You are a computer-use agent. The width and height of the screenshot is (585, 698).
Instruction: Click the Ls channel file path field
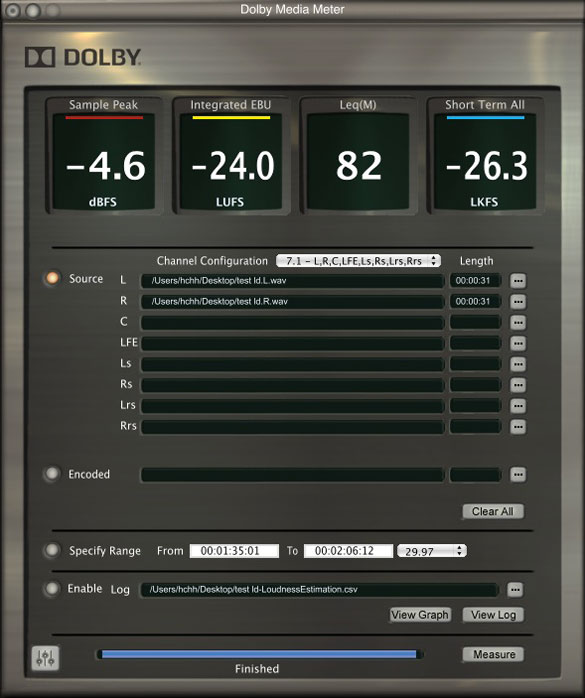pyautogui.click(x=292, y=364)
